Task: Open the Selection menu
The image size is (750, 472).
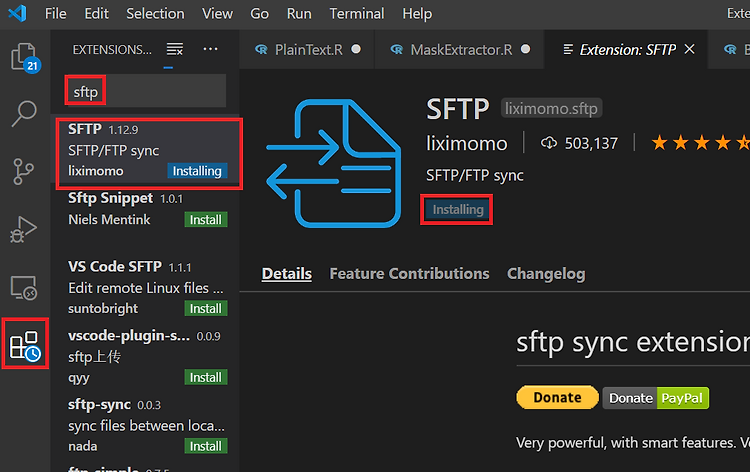Action: click(x=155, y=13)
